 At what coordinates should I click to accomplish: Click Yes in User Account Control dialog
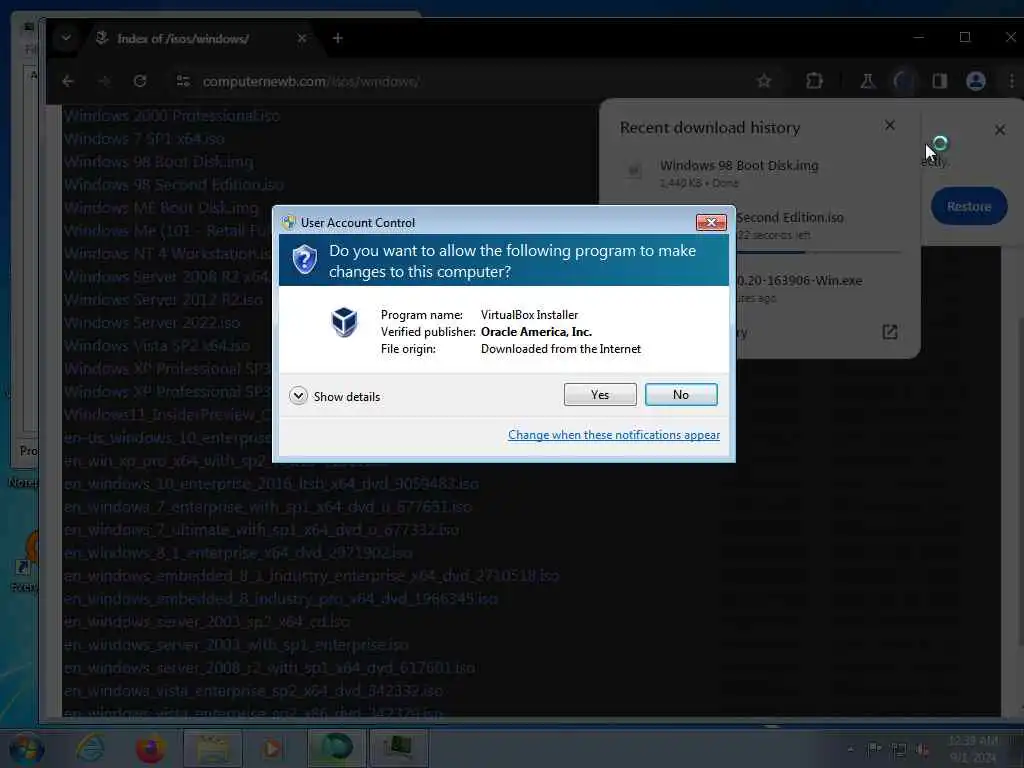(x=600, y=394)
